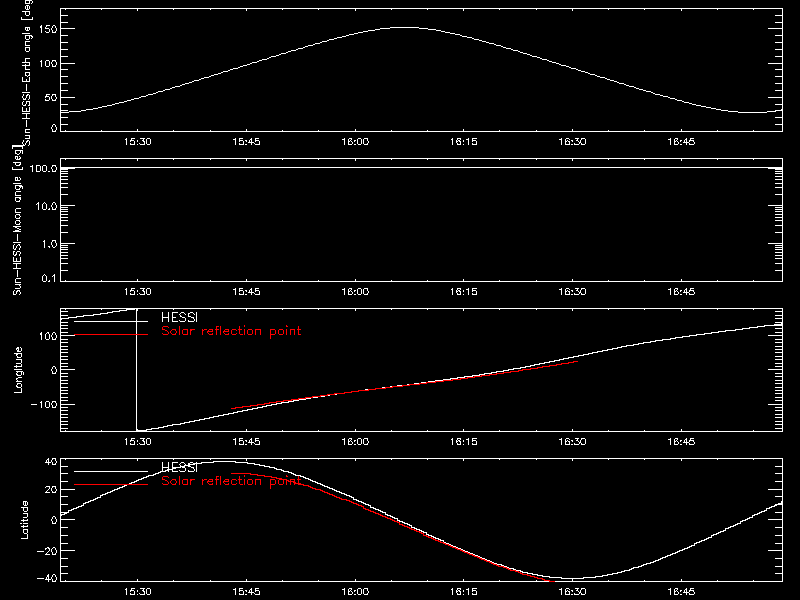The height and width of the screenshot is (600, 800).
Task: Click the 40 tick on Latitude axis
Action: 51,461
